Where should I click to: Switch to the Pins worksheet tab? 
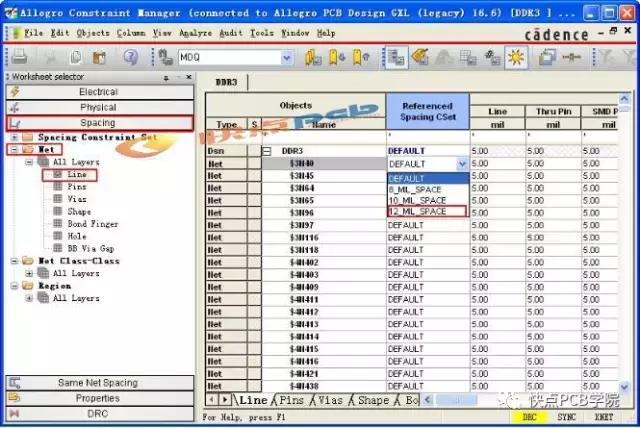click(291, 400)
